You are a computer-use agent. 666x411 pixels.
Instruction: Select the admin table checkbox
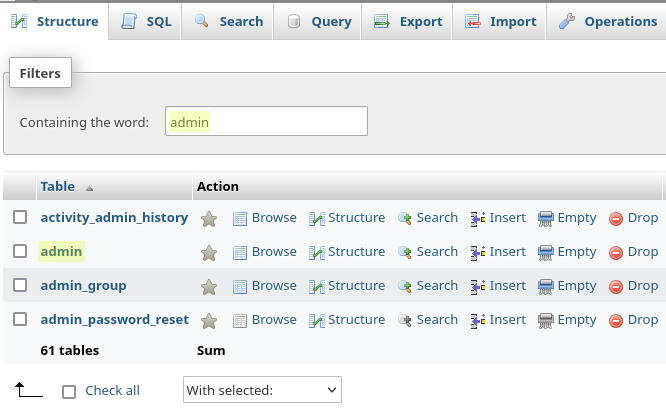tap(20, 251)
